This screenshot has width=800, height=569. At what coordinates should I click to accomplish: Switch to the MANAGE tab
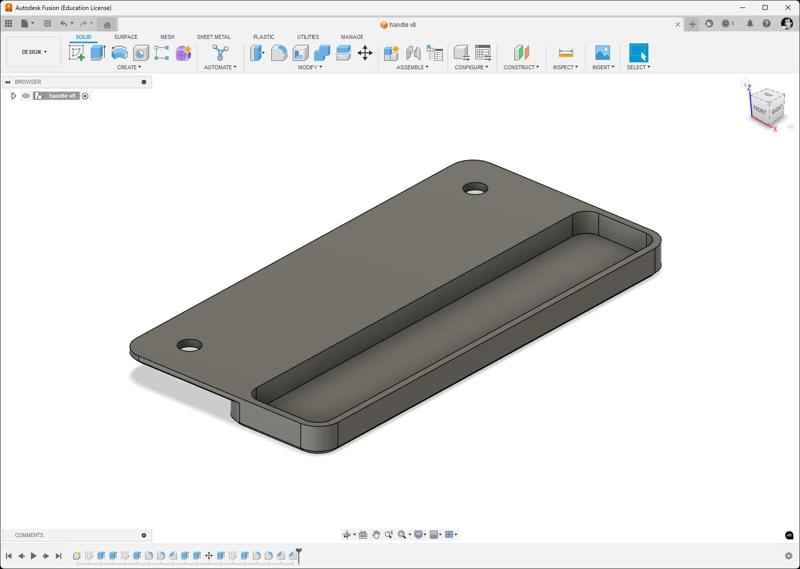[352, 37]
